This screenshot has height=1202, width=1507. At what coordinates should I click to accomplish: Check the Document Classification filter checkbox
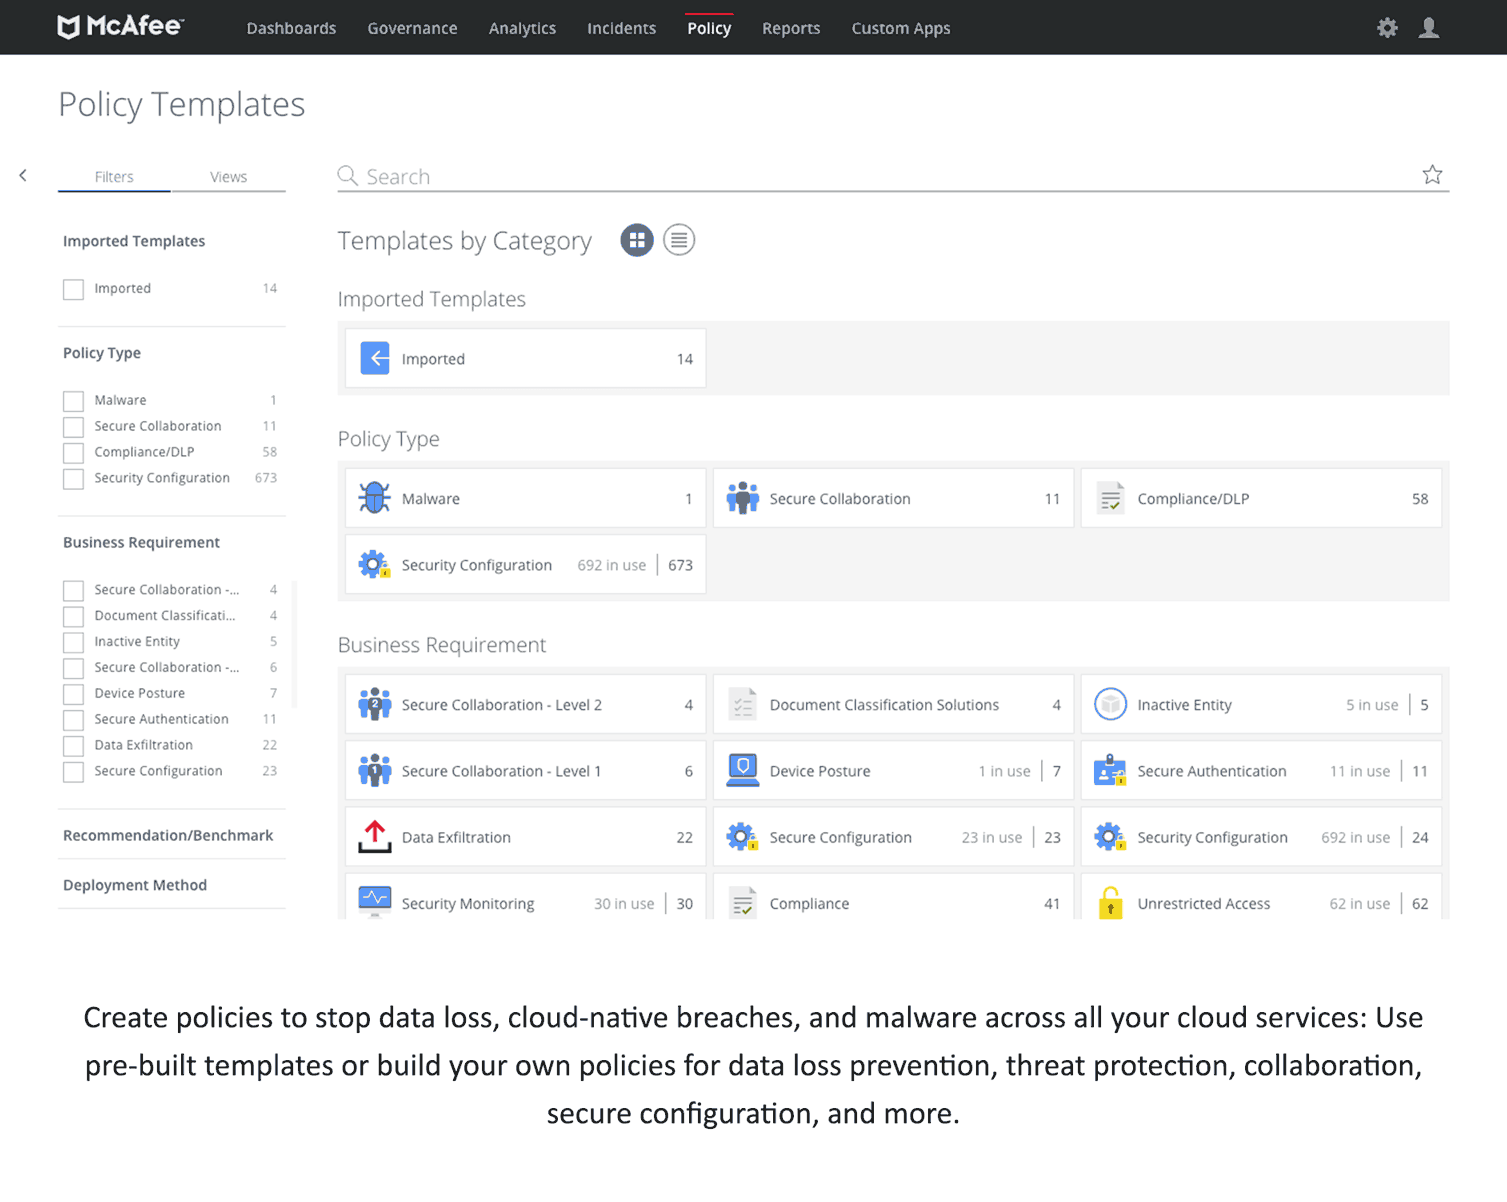coord(73,616)
